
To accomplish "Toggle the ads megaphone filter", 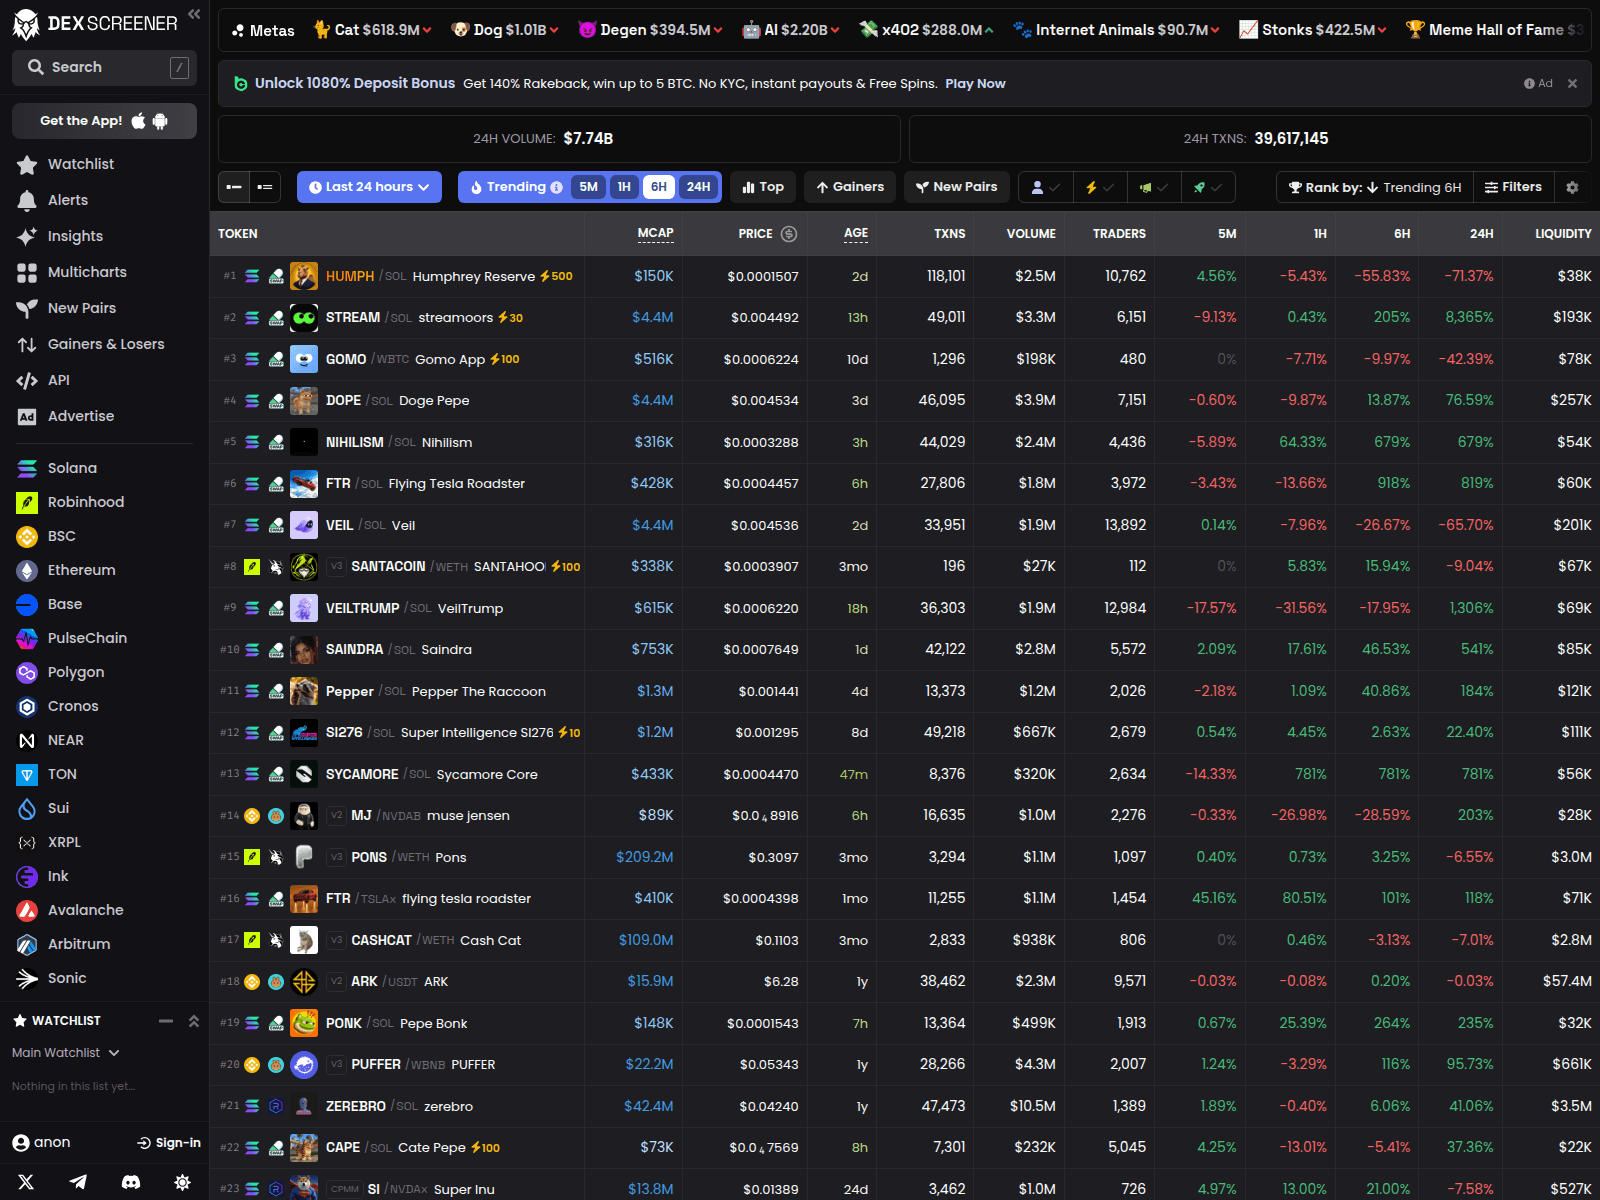I will pyautogui.click(x=1154, y=187).
